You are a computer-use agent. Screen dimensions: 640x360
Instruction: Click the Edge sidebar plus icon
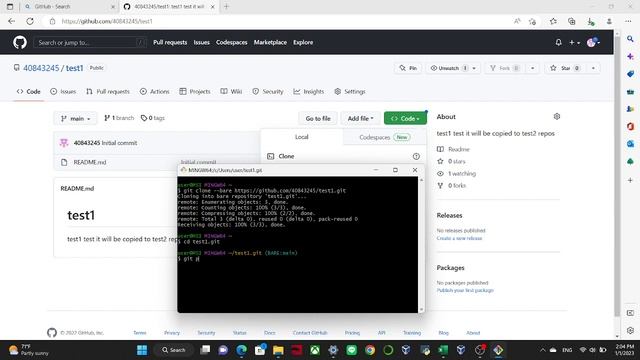630,180
